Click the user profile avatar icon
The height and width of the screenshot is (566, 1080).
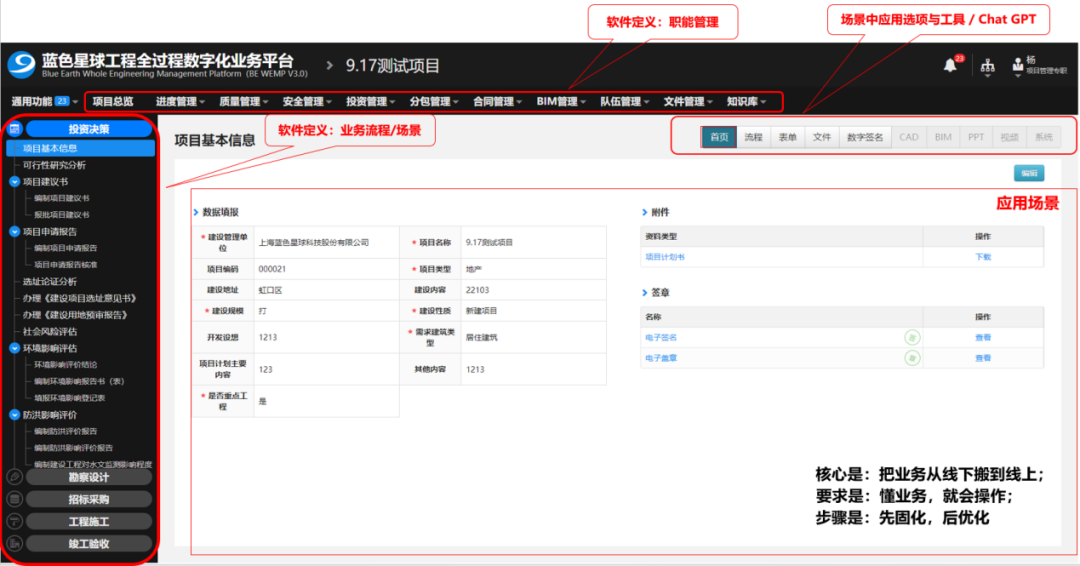[x=1019, y=62]
